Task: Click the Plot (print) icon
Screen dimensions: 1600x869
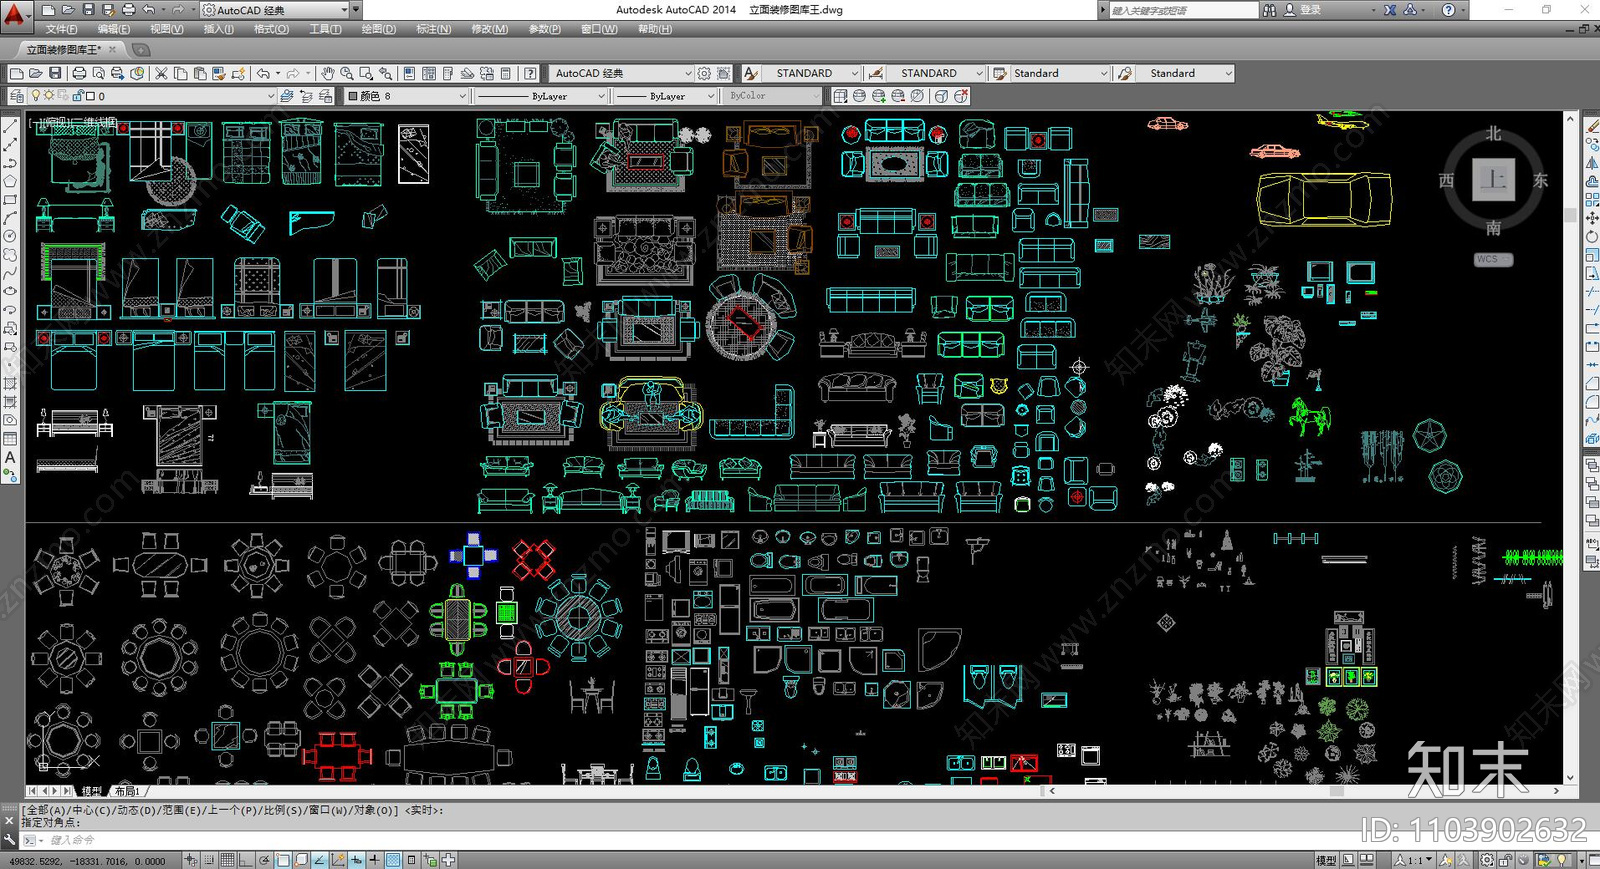Action: point(79,74)
